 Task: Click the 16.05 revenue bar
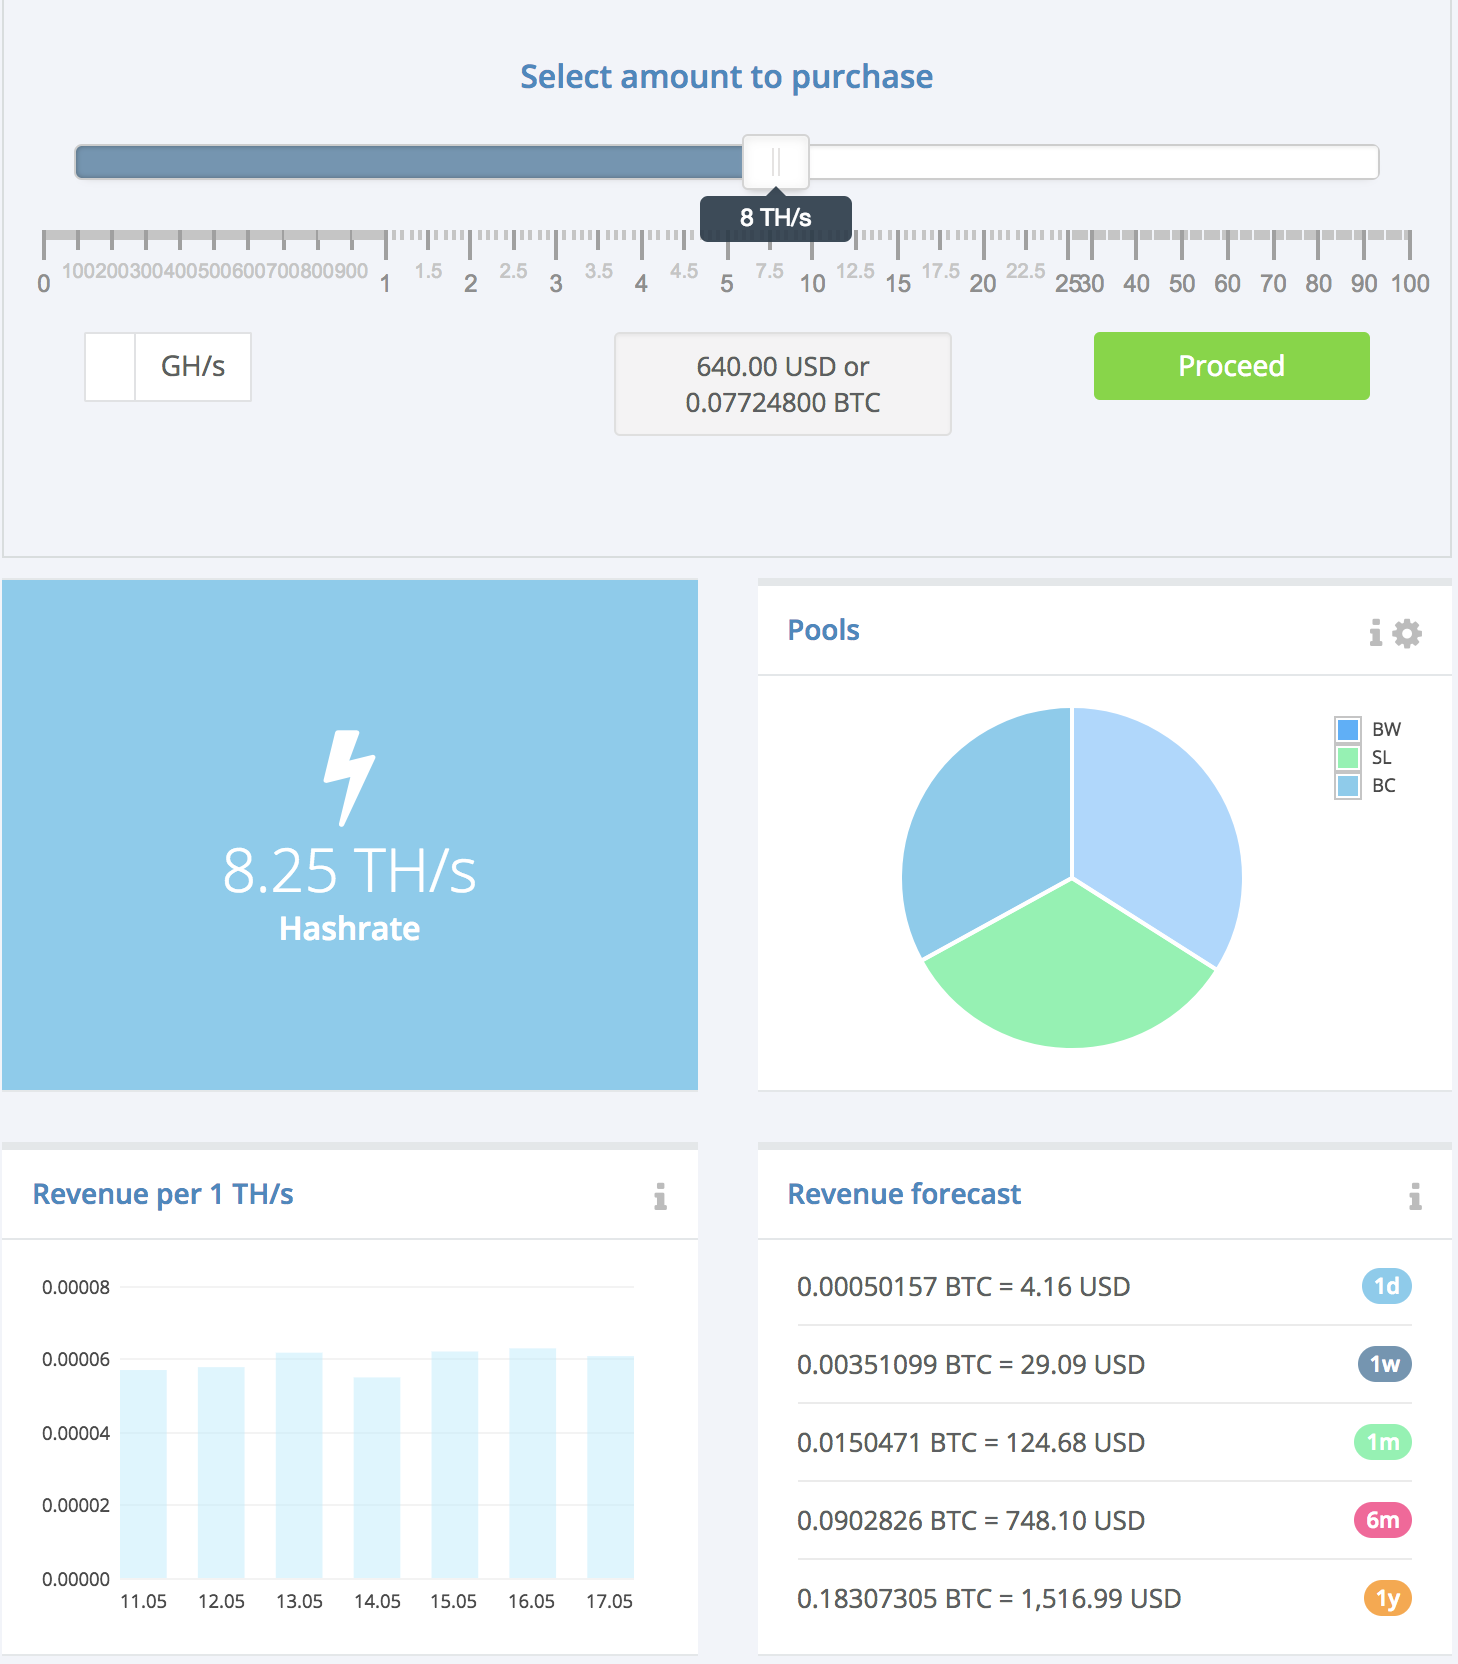point(532,1463)
